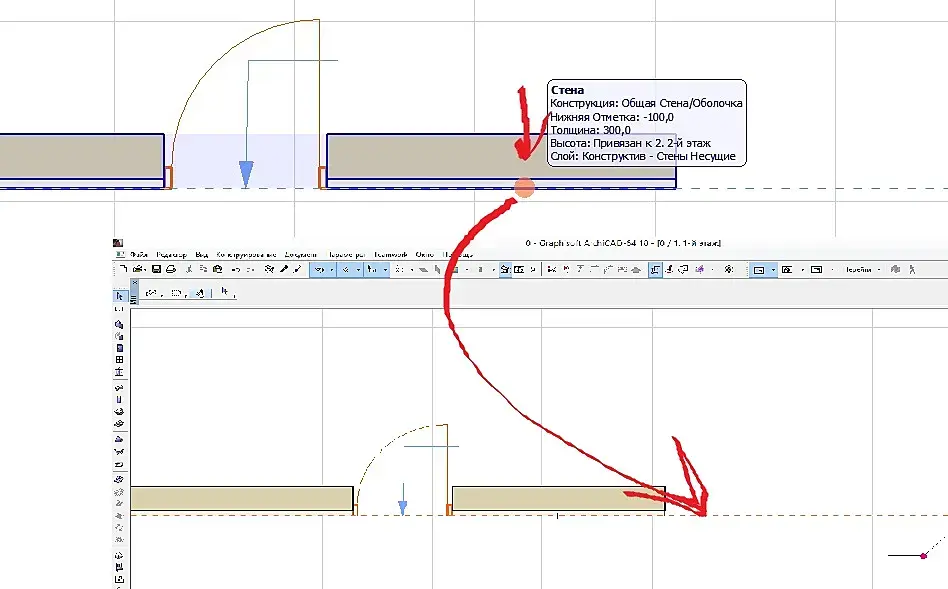
Task: Open dropdown arrow beside floor plan view button
Action: tap(773, 270)
